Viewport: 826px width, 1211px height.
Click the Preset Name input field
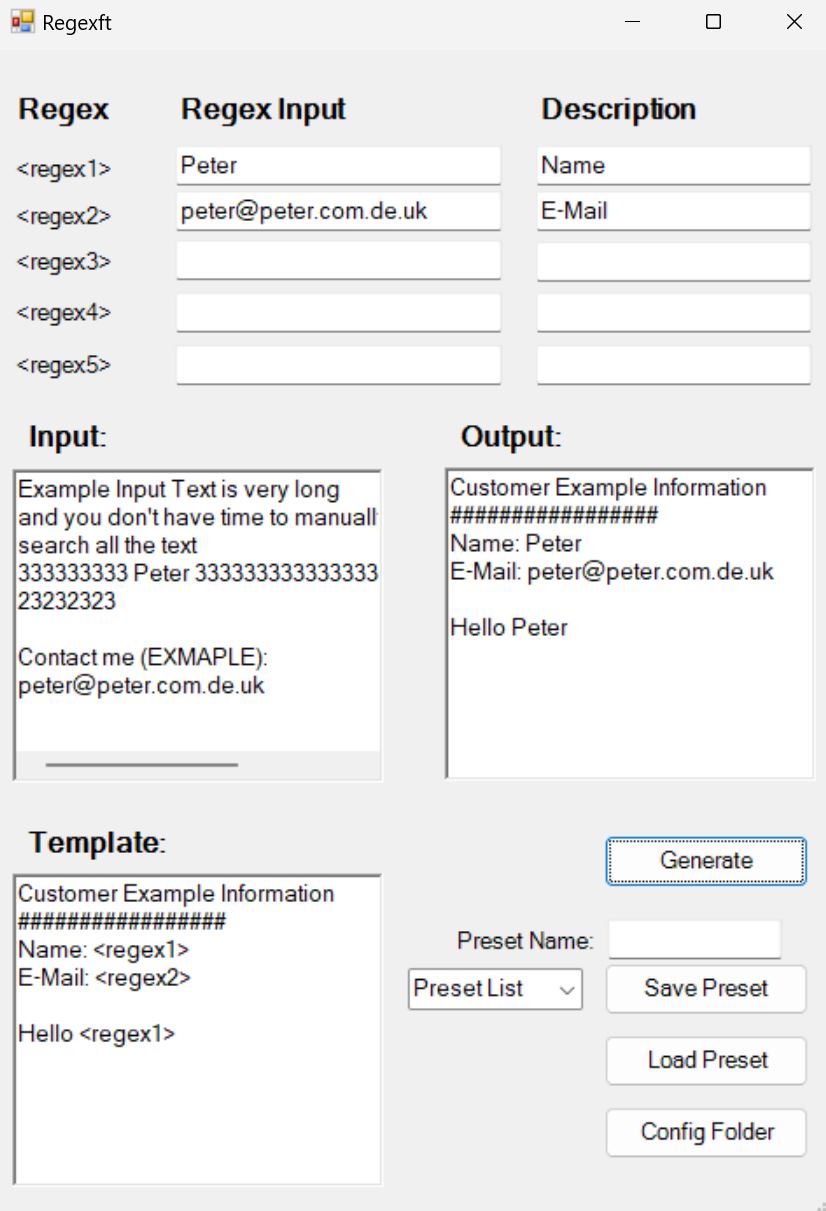click(x=693, y=939)
